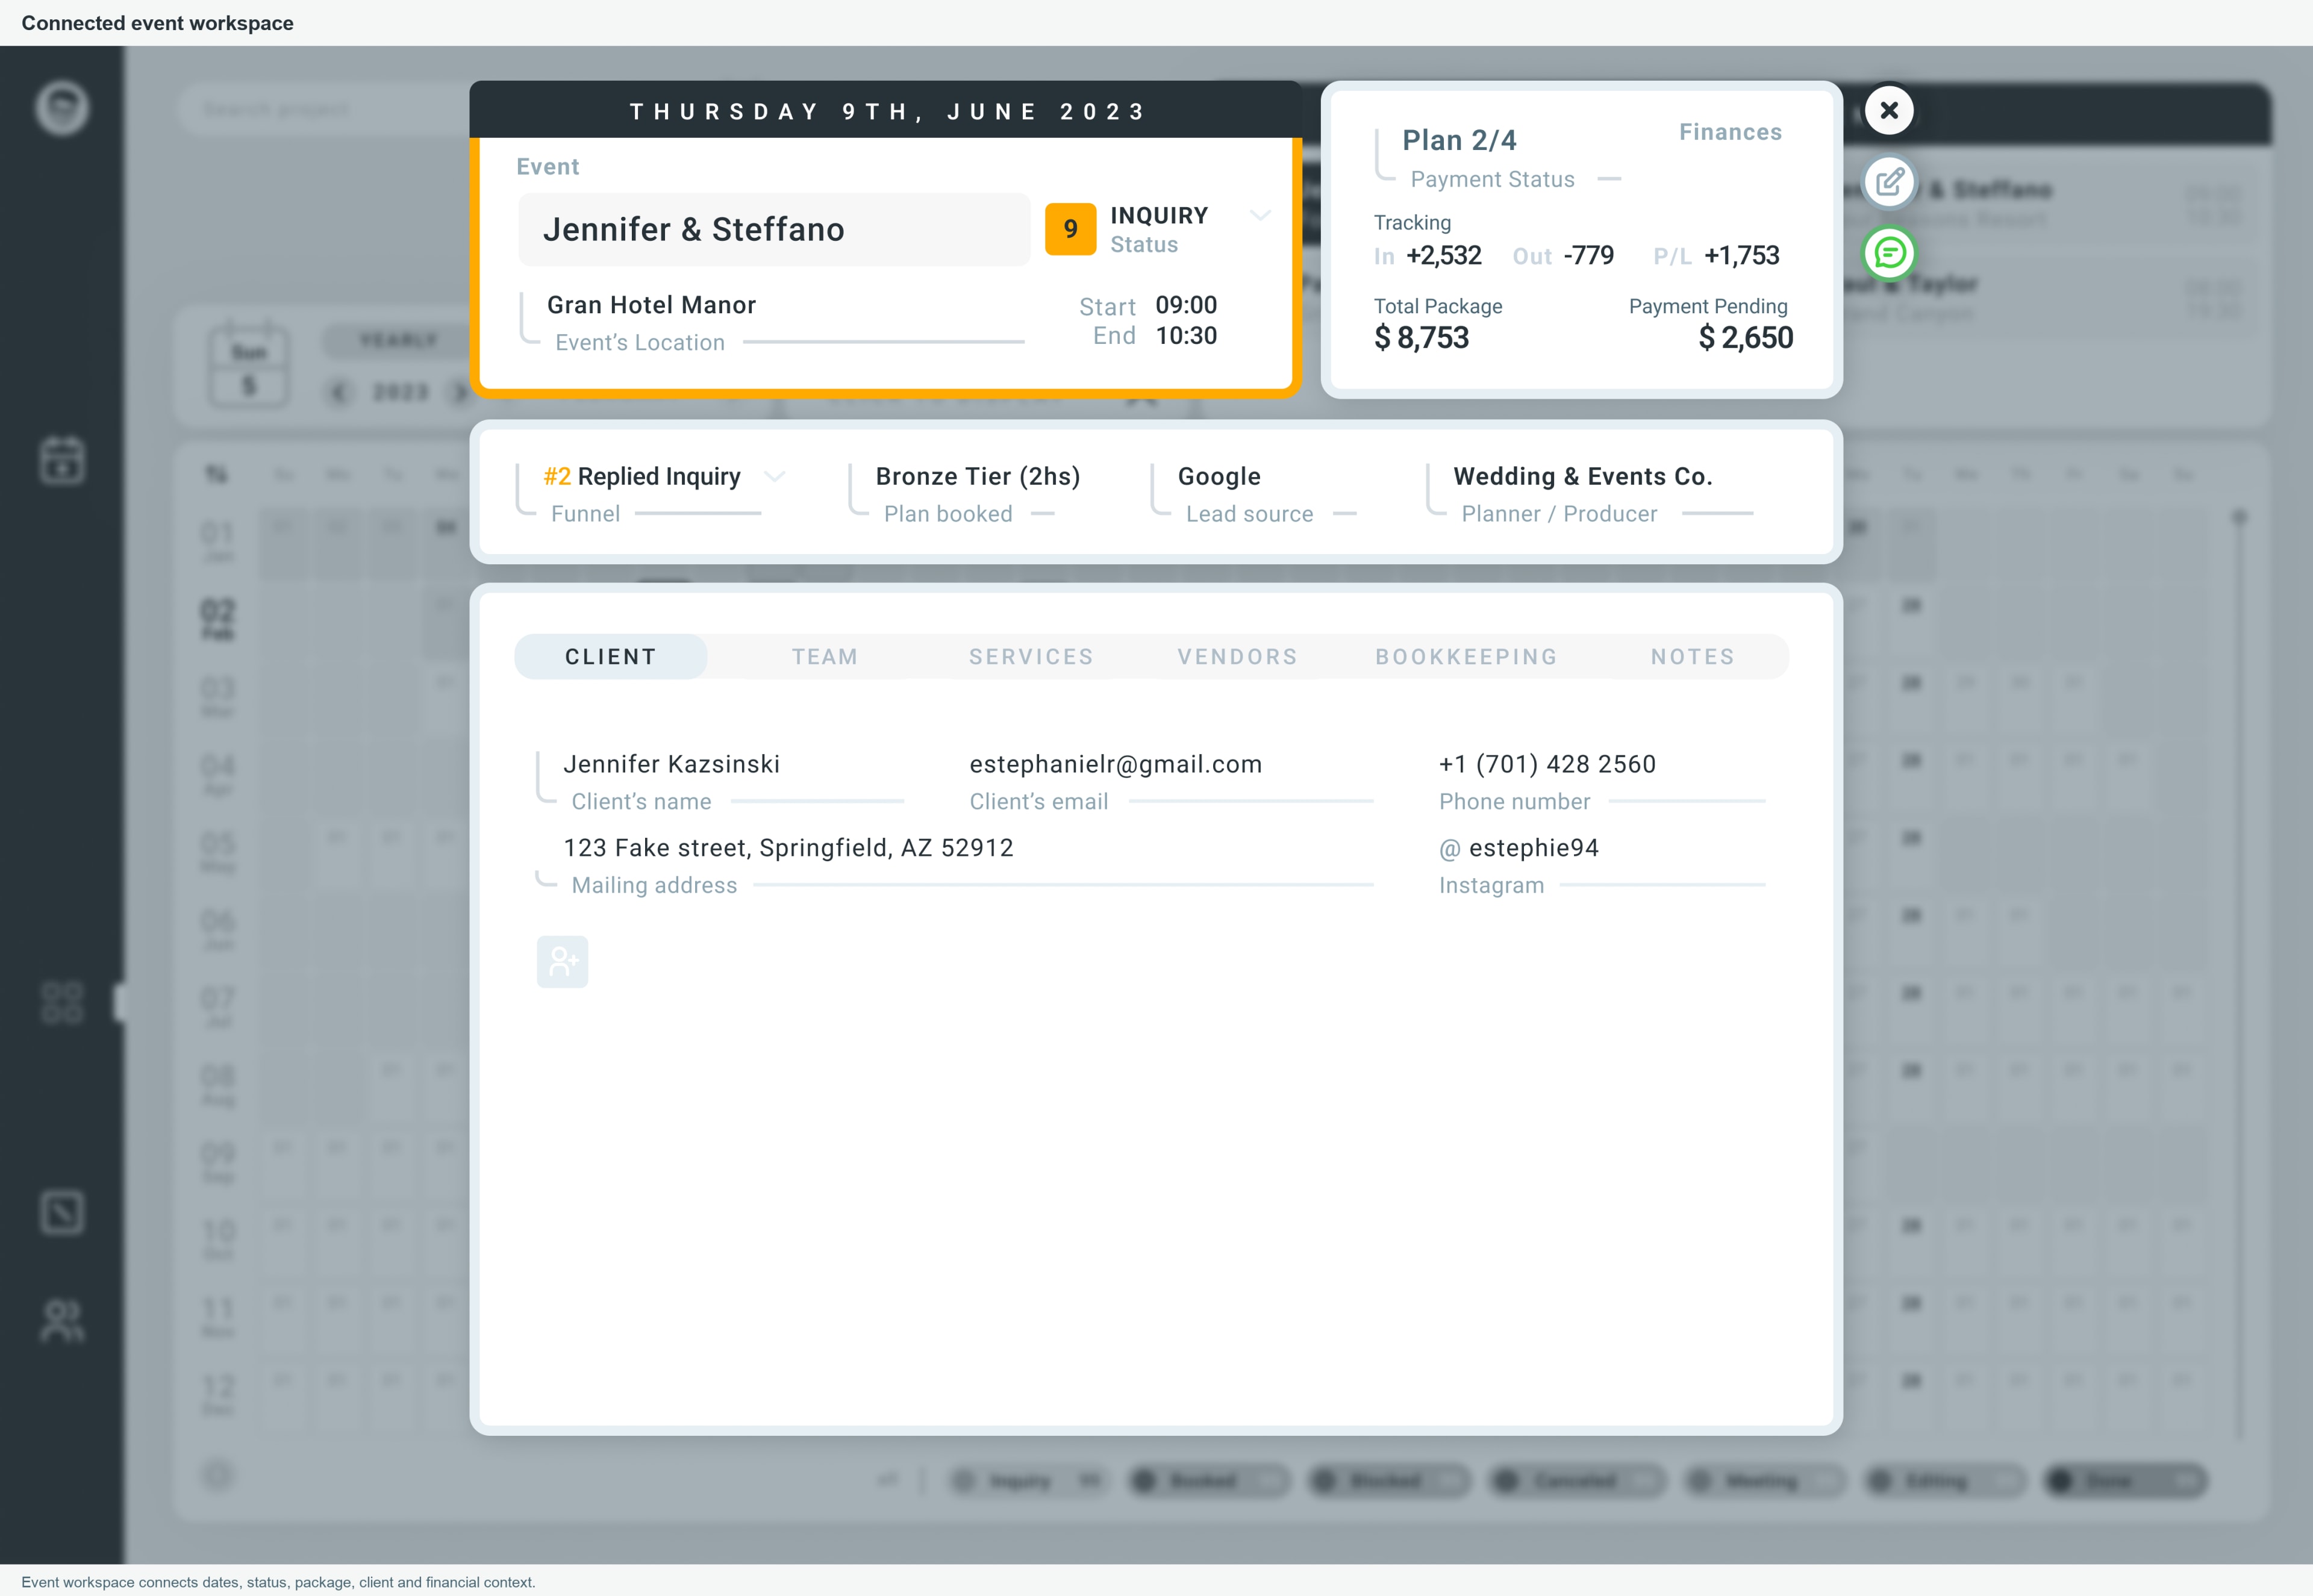Select blurred Yearly view button in background
Image resolution: width=2313 pixels, height=1596 pixels.
point(396,340)
